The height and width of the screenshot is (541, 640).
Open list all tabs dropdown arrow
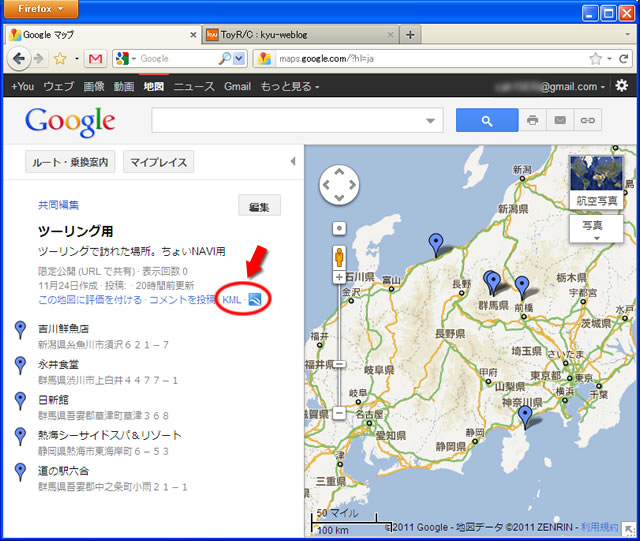coord(627,35)
